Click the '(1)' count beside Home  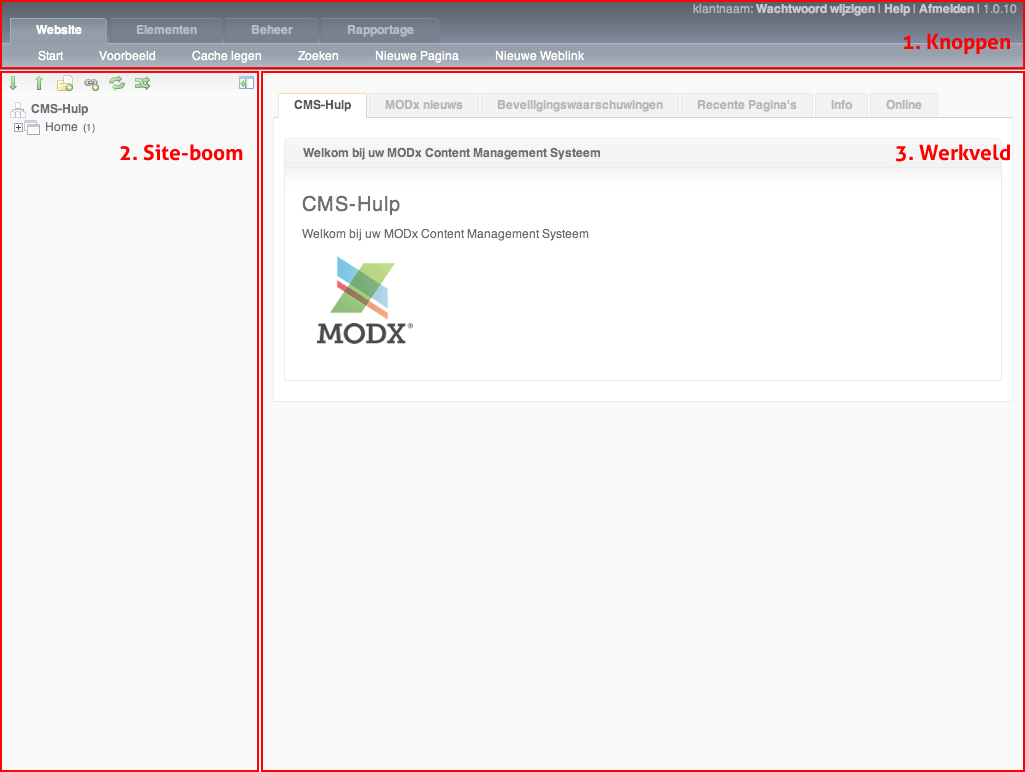[x=89, y=128]
